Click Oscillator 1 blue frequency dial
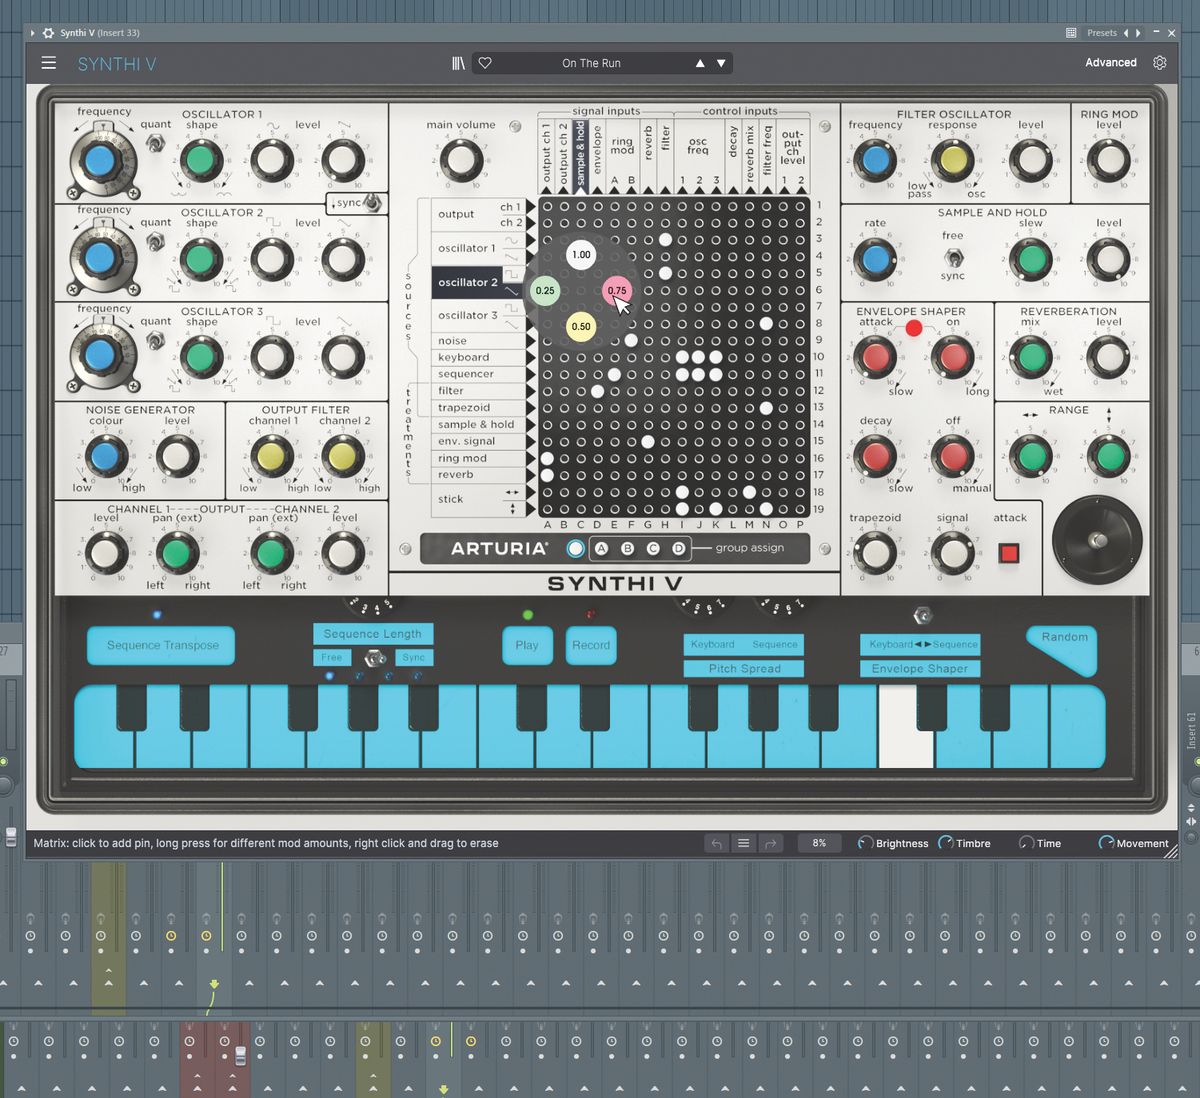 [x=99, y=160]
